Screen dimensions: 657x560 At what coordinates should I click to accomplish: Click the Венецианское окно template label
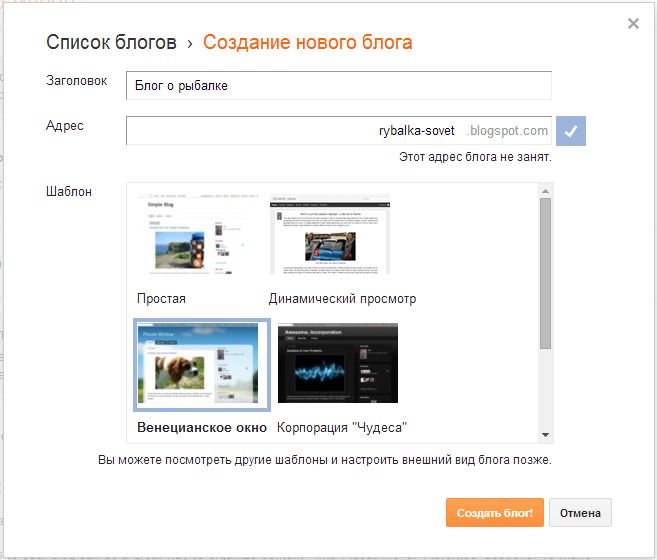(202, 427)
